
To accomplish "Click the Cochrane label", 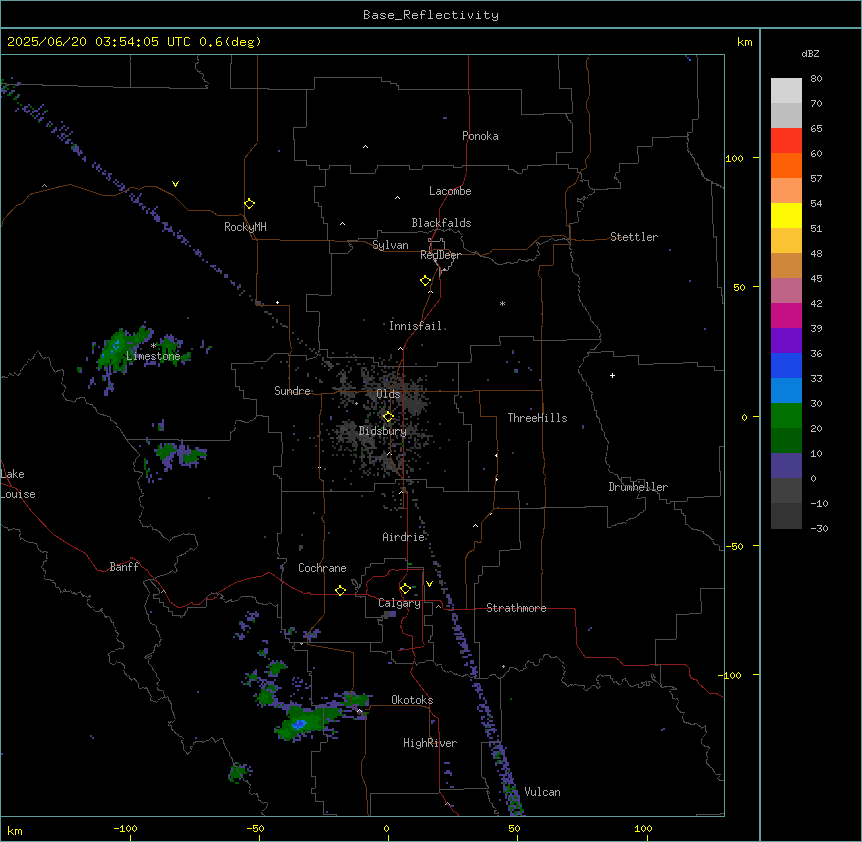I will pyautogui.click(x=322, y=568).
